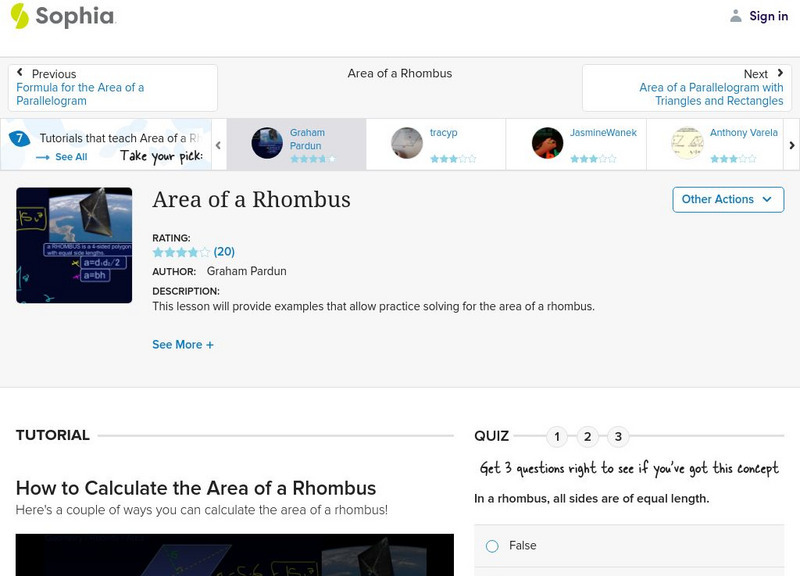Click the JasmineWanek star rating

click(593, 159)
